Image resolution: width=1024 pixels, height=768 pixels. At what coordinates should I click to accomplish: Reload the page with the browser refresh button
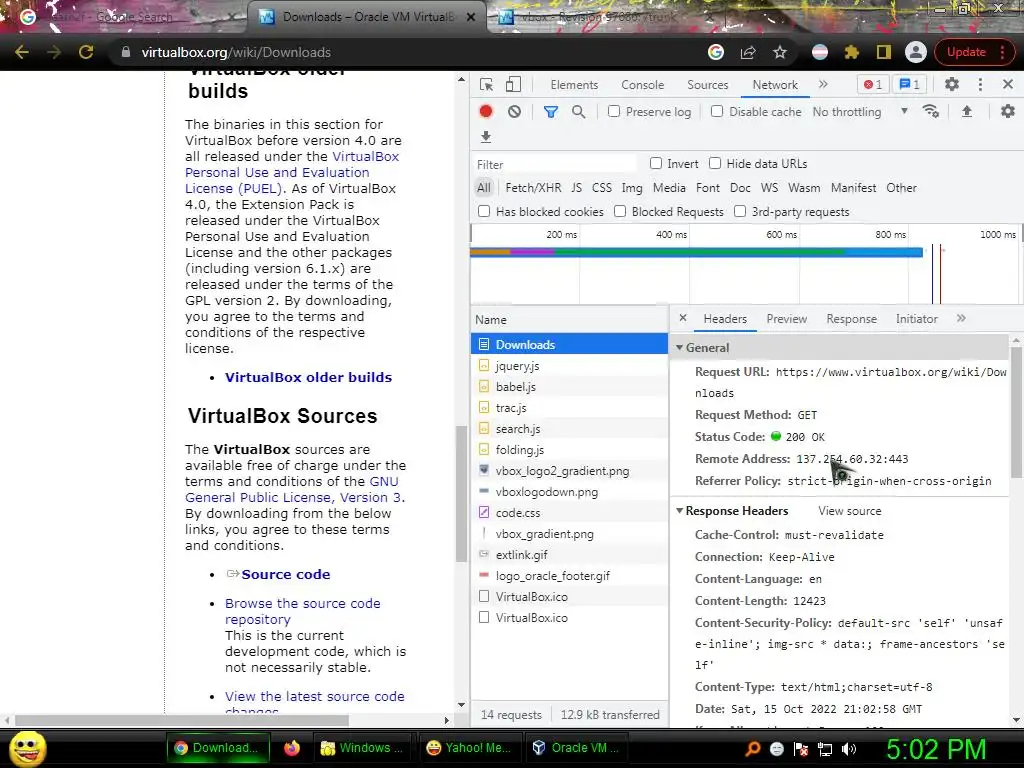pyautogui.click(x=86, y=52)
